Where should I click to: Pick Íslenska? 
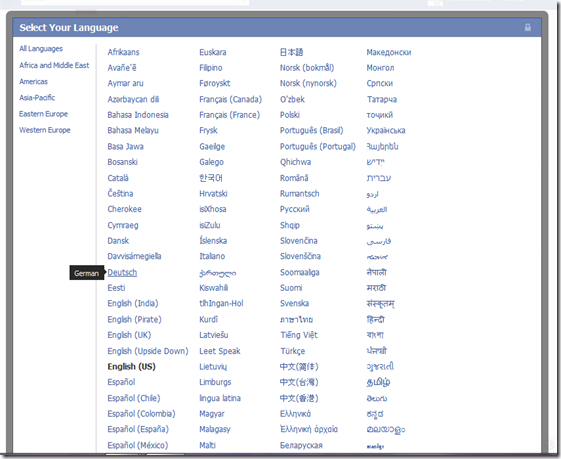click(213, 240)
